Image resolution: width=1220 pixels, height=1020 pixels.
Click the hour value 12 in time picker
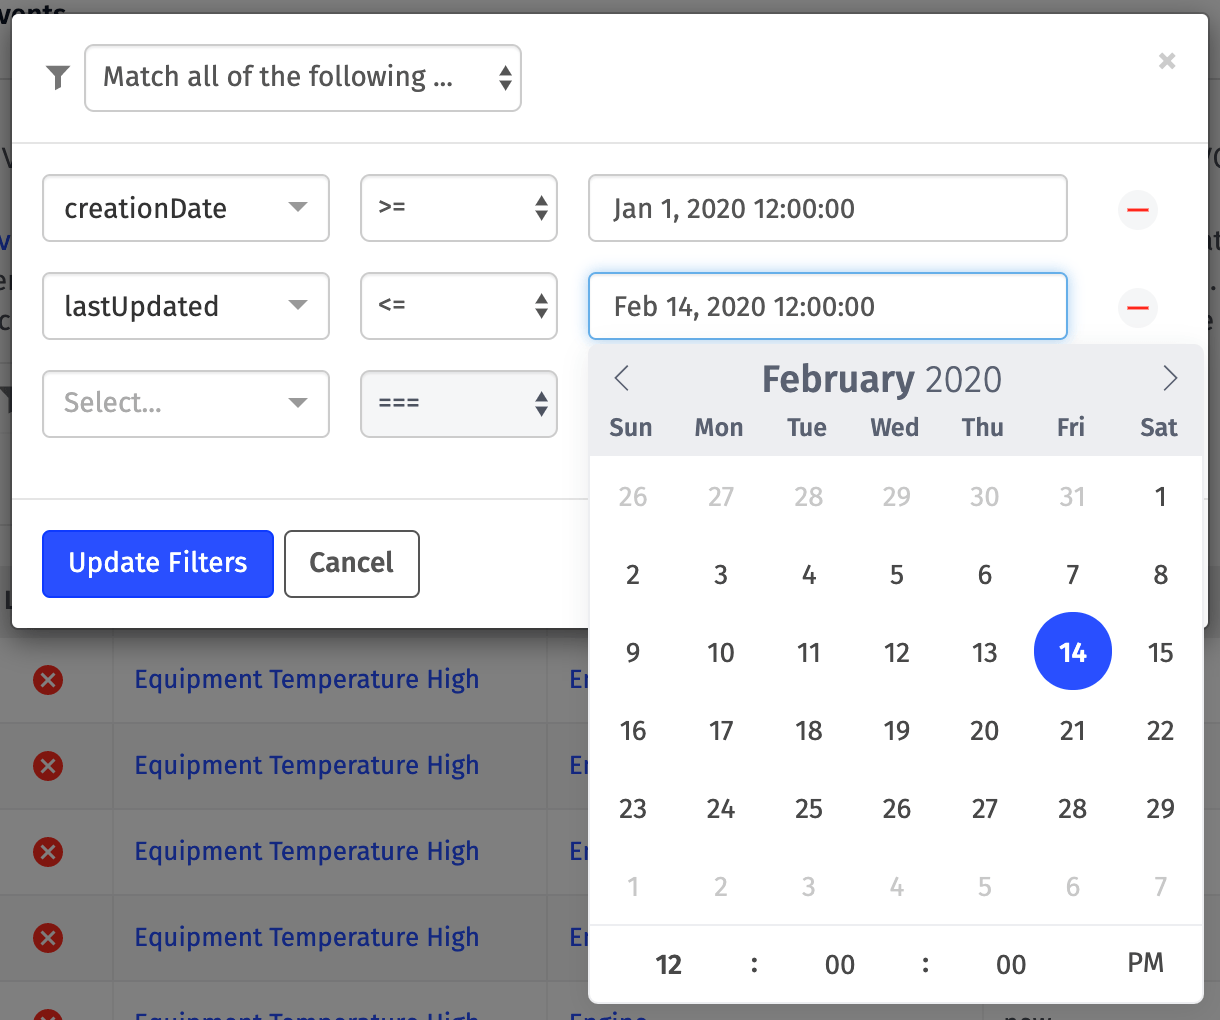pos(668,964)
